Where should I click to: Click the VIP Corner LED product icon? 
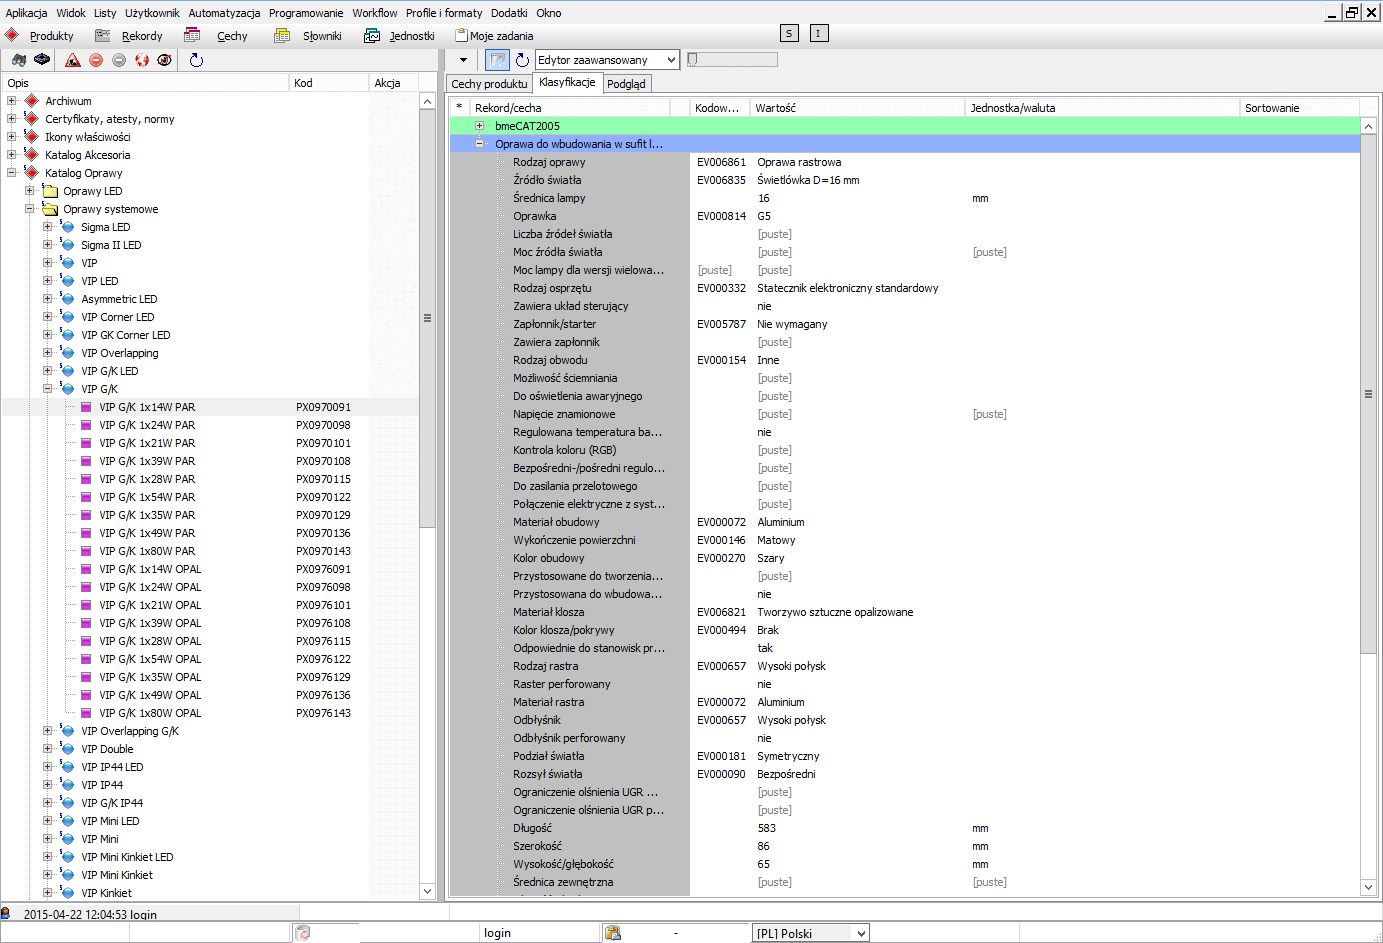tap(67, 316)
